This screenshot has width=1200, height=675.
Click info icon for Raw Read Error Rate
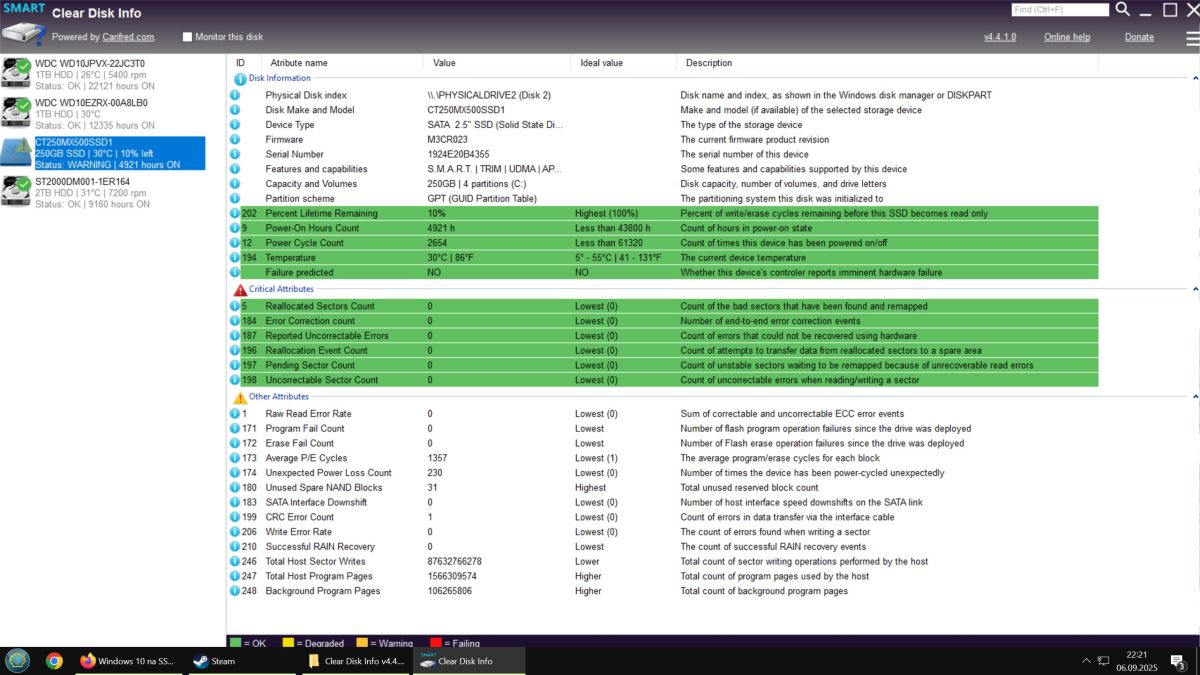[x=235, y=413]
